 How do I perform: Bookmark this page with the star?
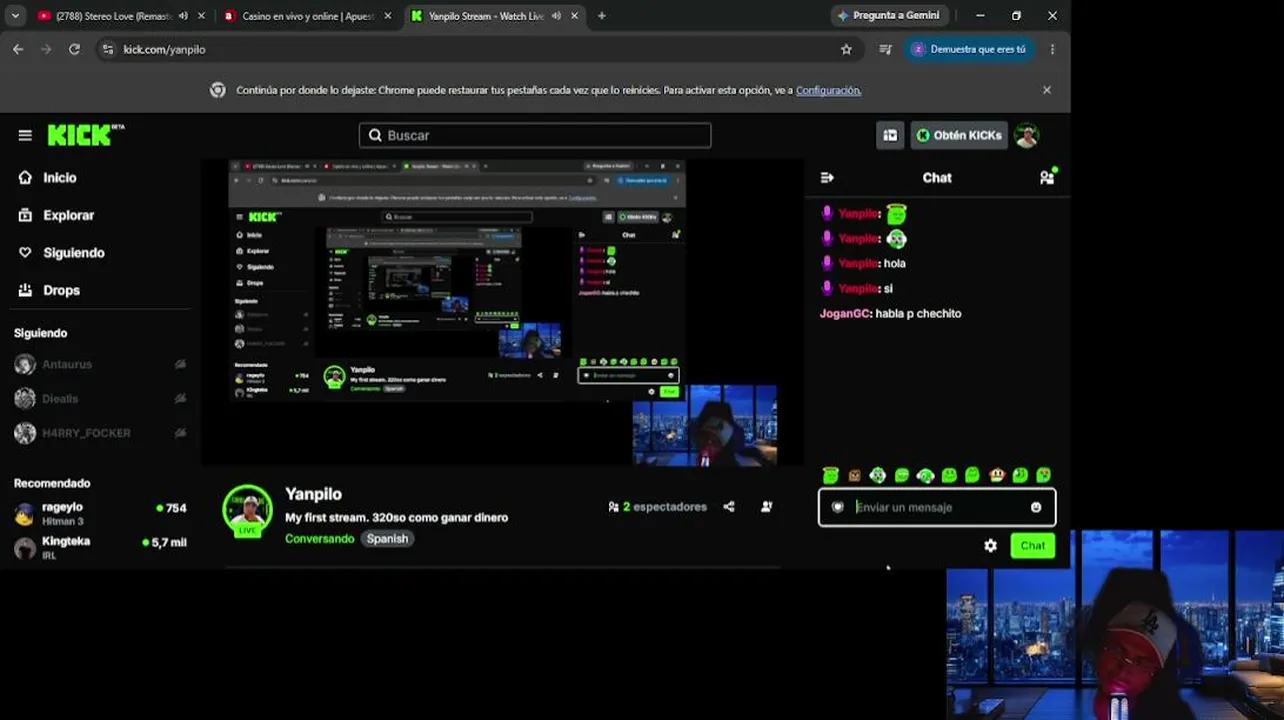(846, 49)
